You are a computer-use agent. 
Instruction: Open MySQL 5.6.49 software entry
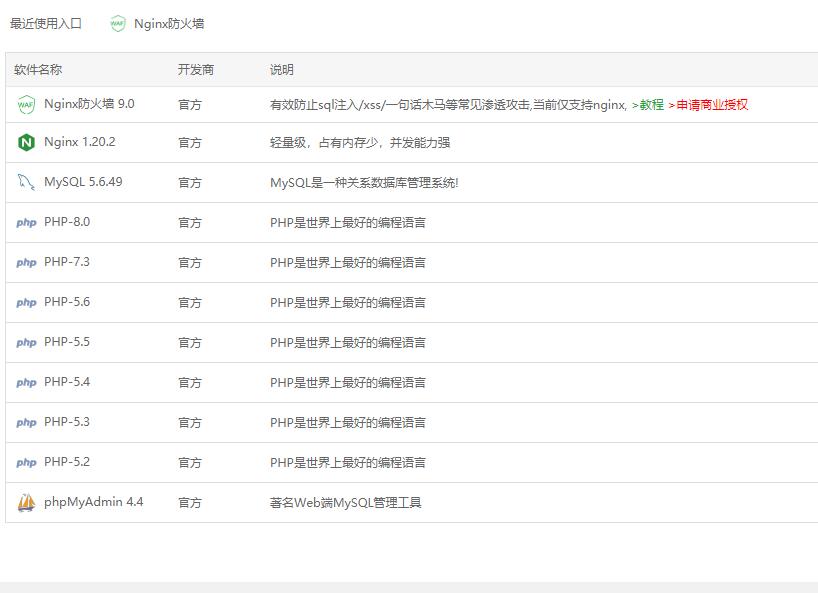pyautogui.click(x=83, y=182)
